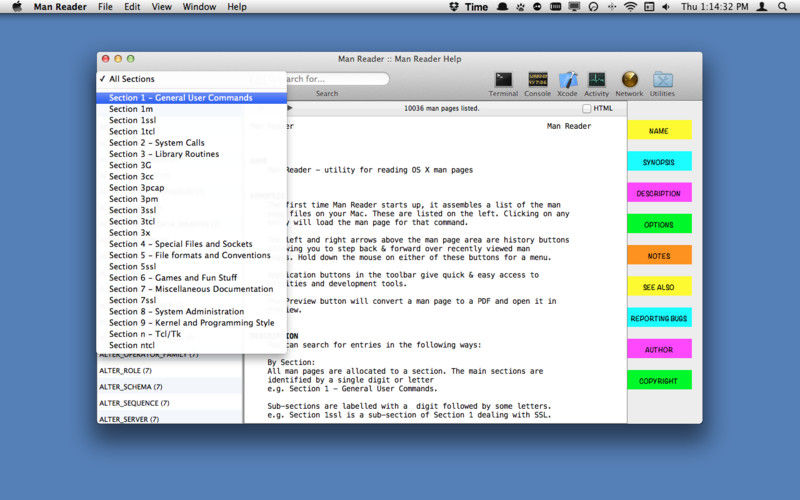Image resolution: width=800 pixels, height=500 pixels.
Task: Choose Section 3 – Library Routines
Action: [191, 154]
